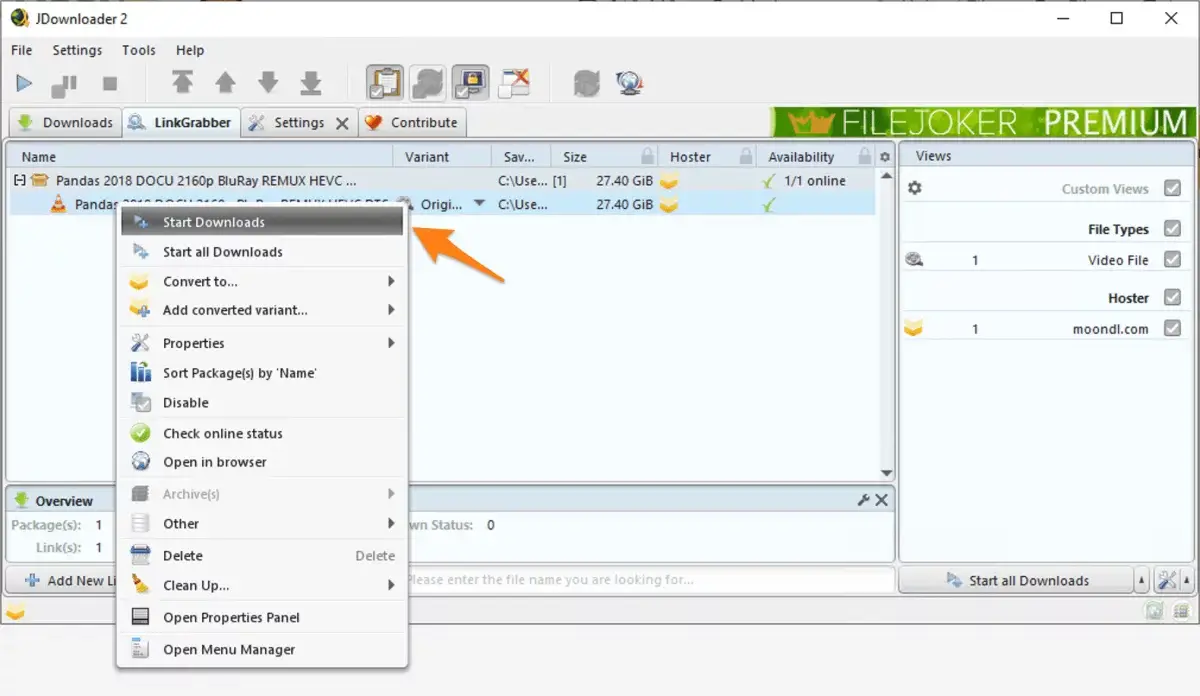
Task: Select Open Properties Panel
Action: (262, 617)
